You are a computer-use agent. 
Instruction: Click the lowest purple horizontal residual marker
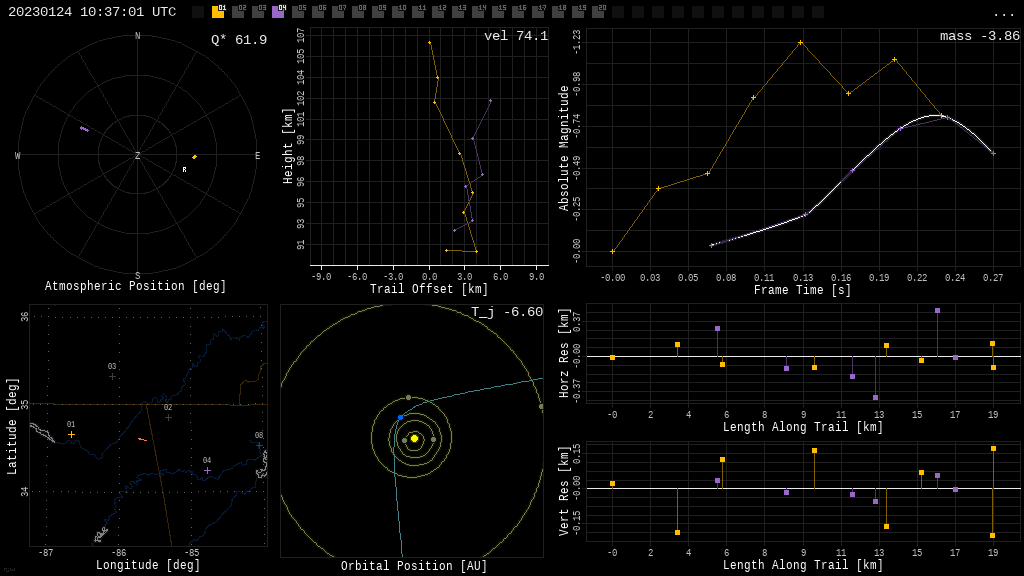pos(876,397)
